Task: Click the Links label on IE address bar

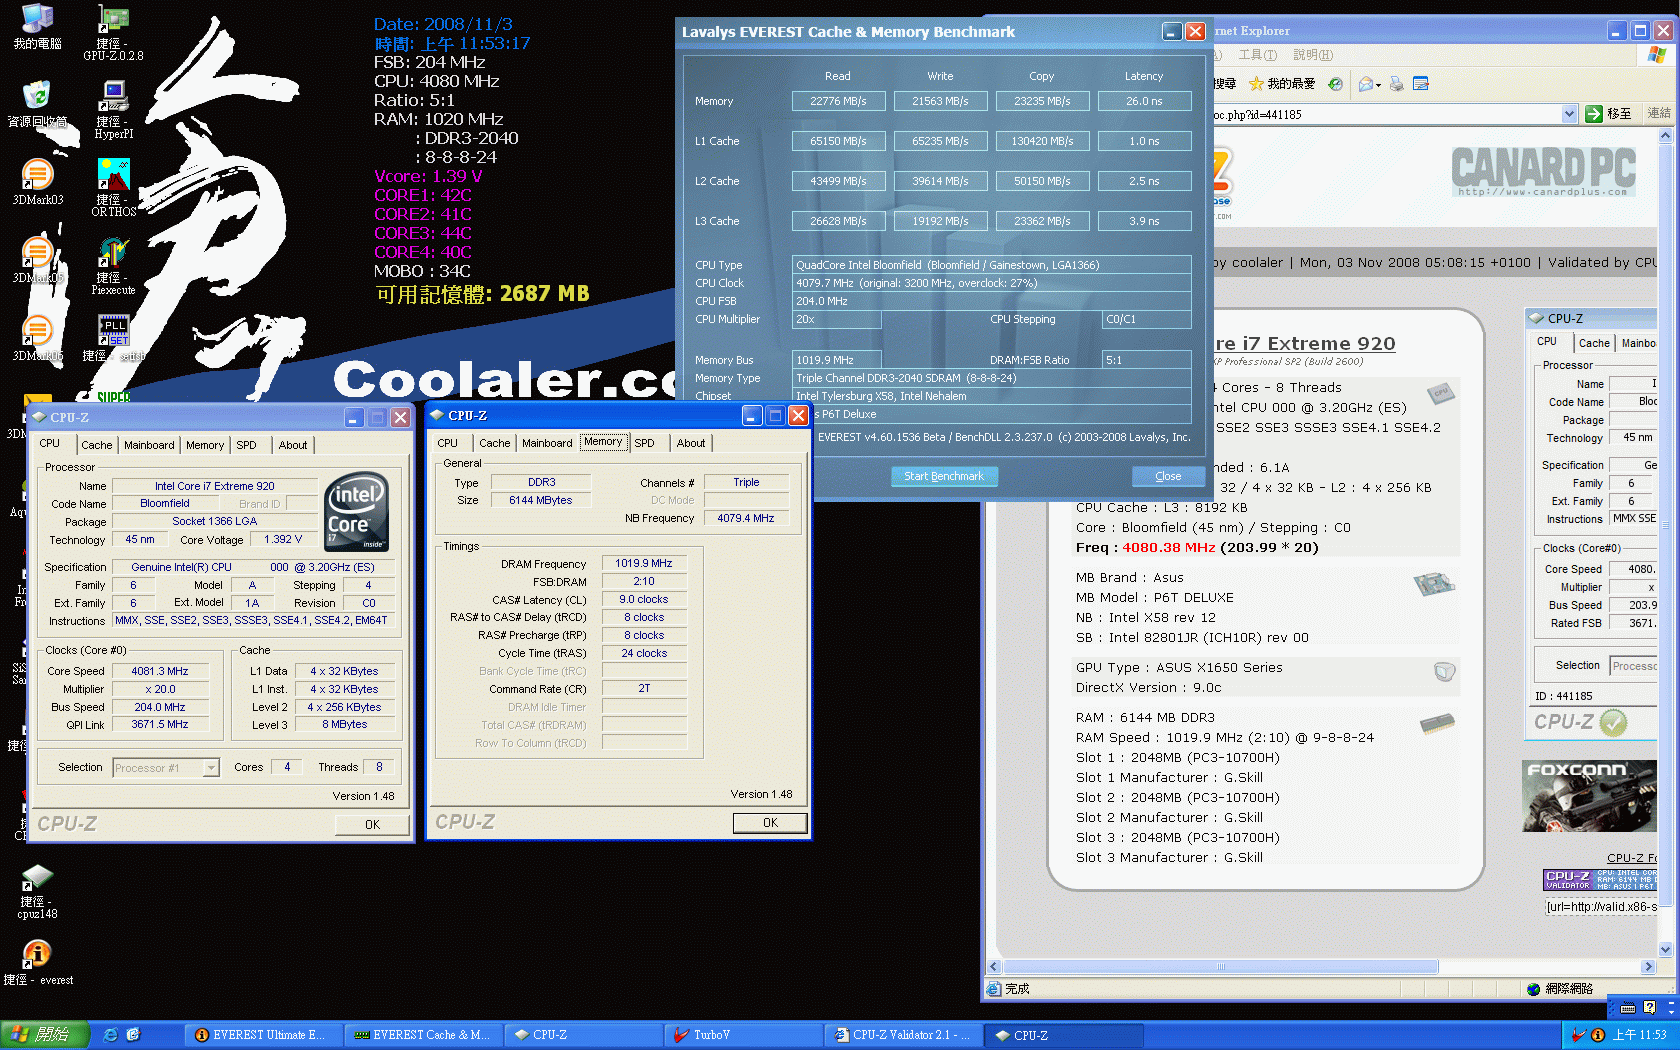Action: pos(1659,114)
